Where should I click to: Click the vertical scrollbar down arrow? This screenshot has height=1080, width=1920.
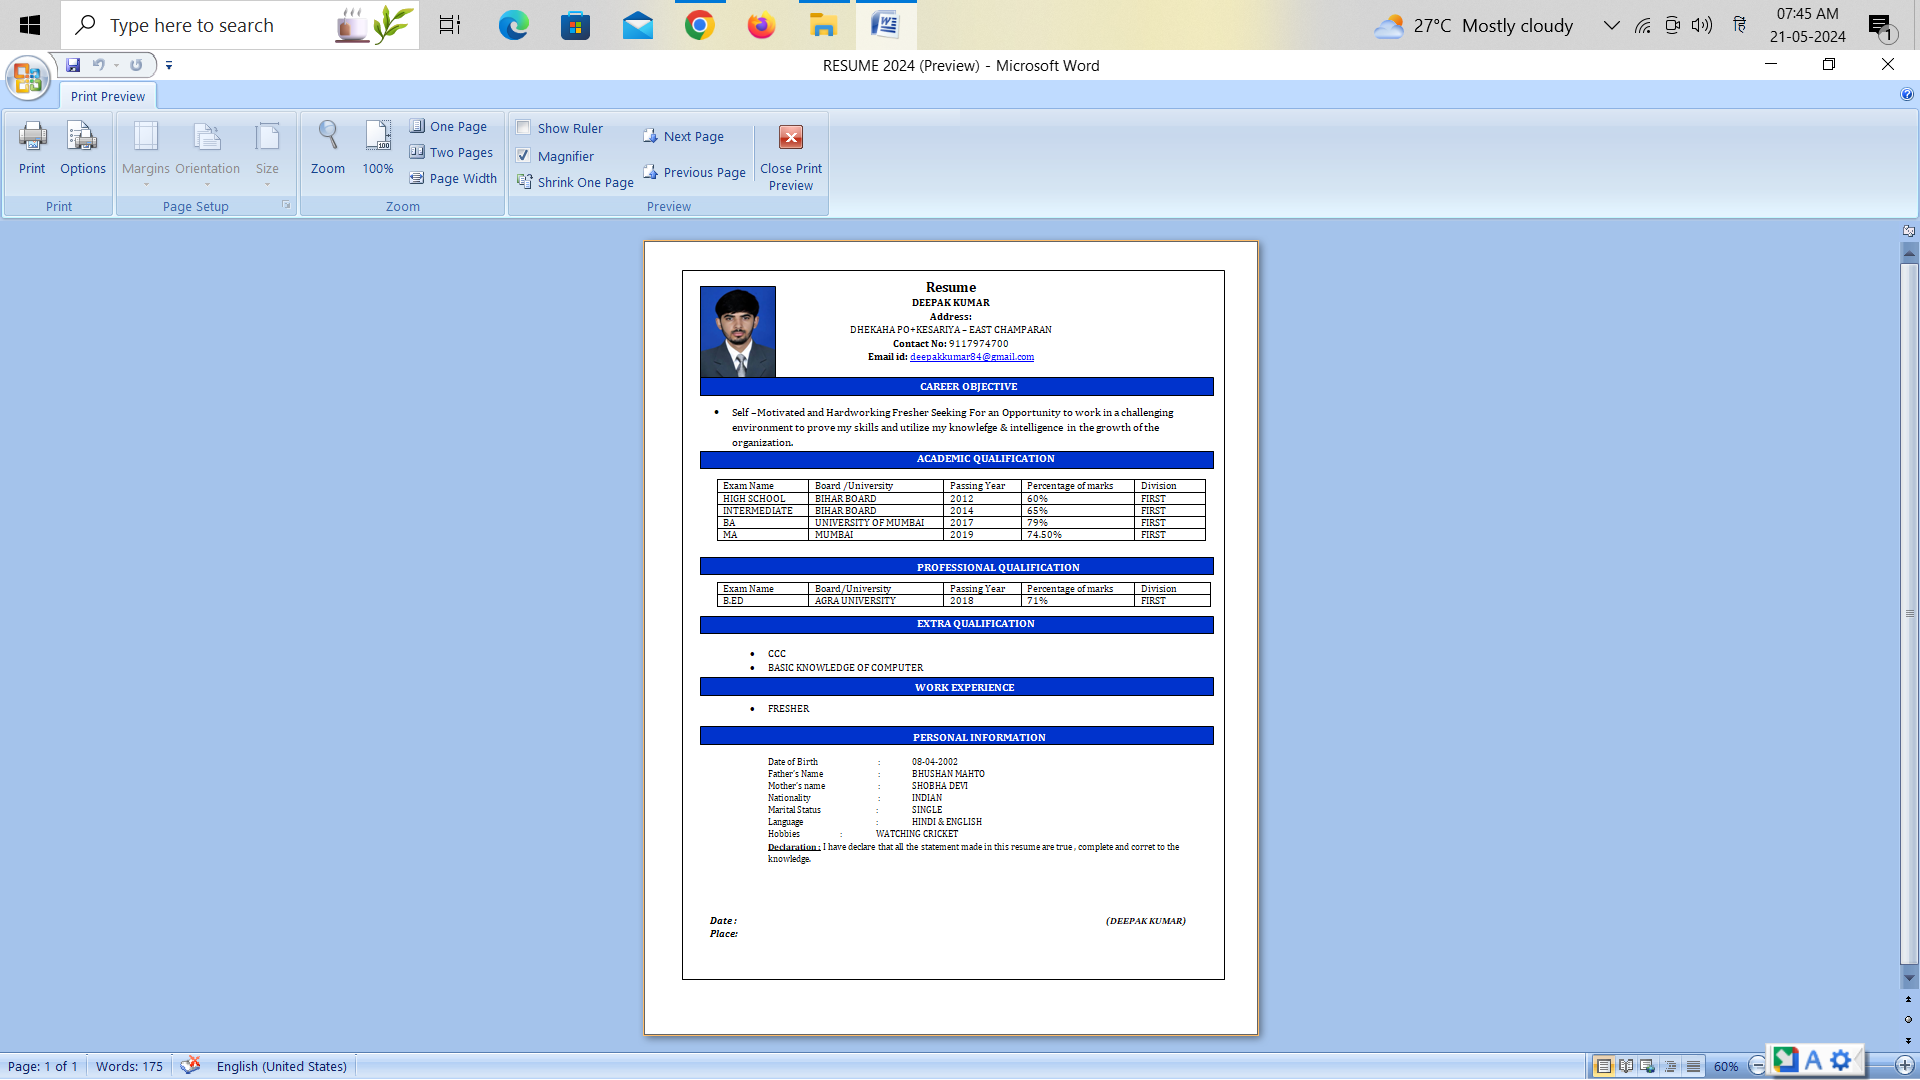(x=1909, y=979)
